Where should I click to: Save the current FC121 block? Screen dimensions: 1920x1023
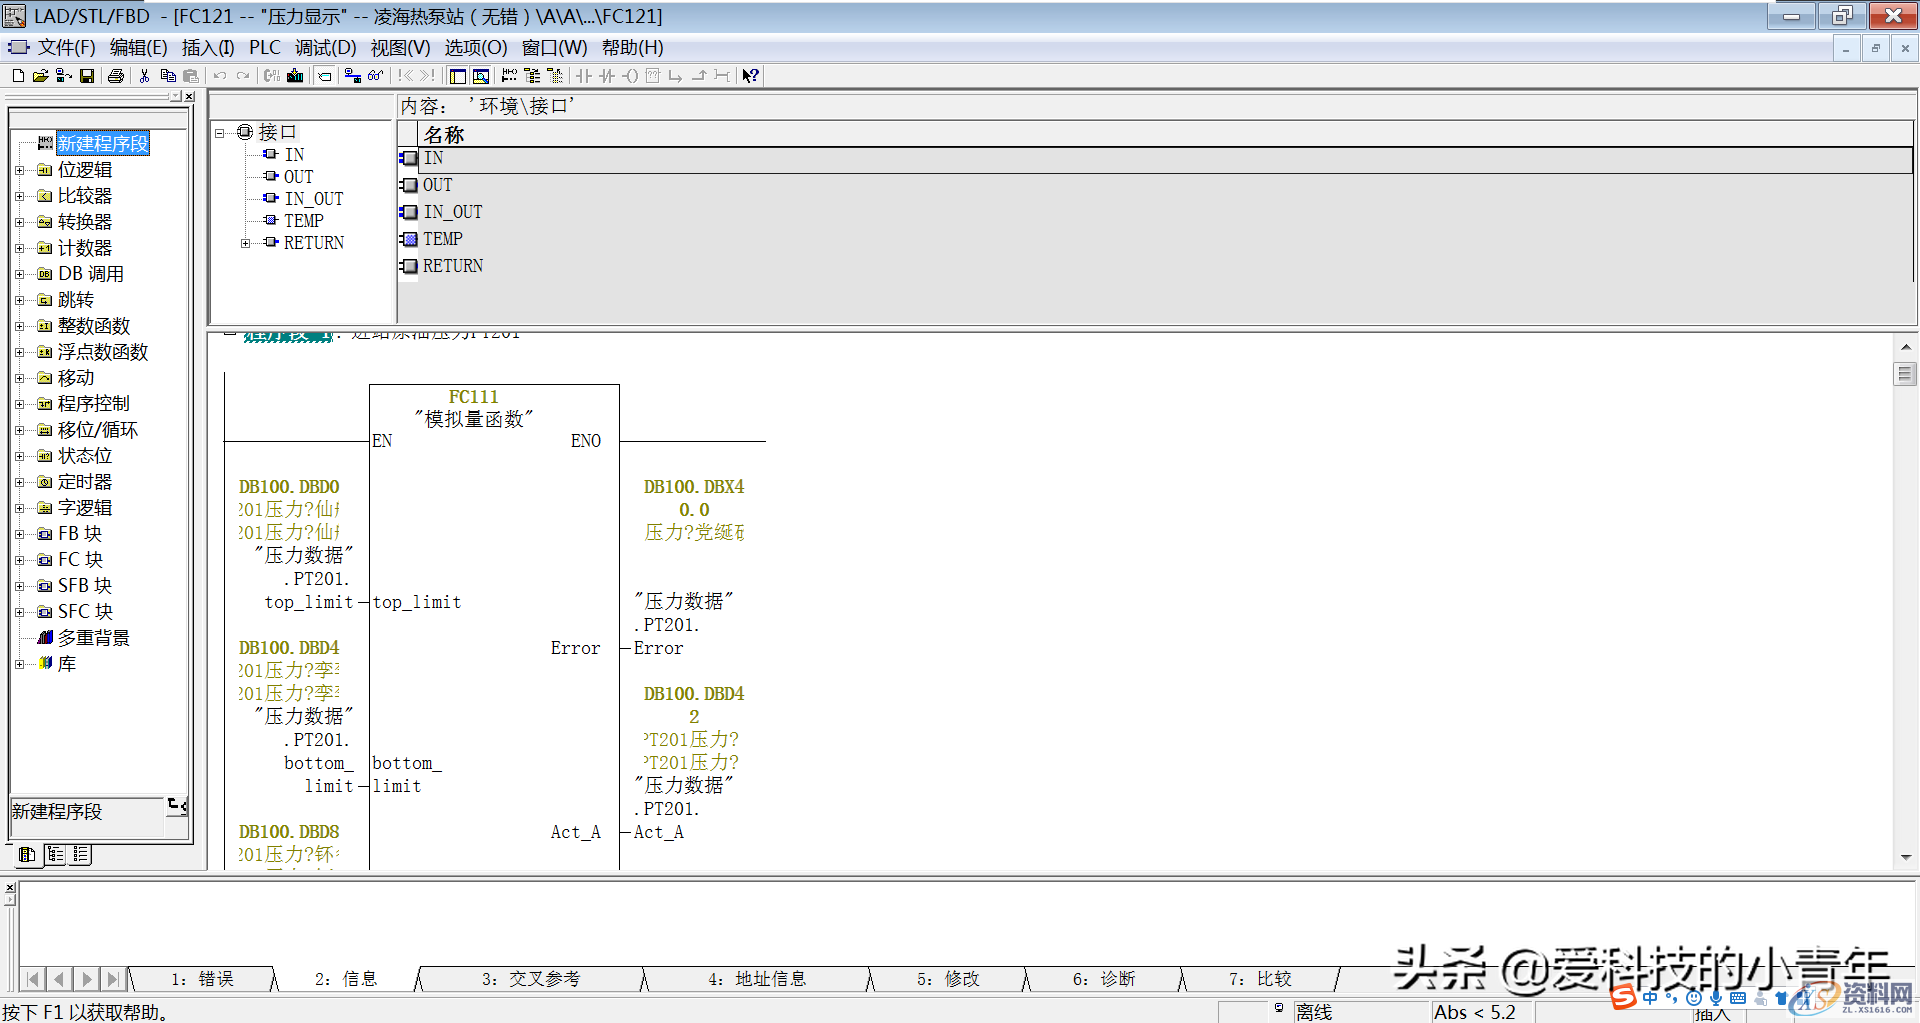tap(87, 75)
